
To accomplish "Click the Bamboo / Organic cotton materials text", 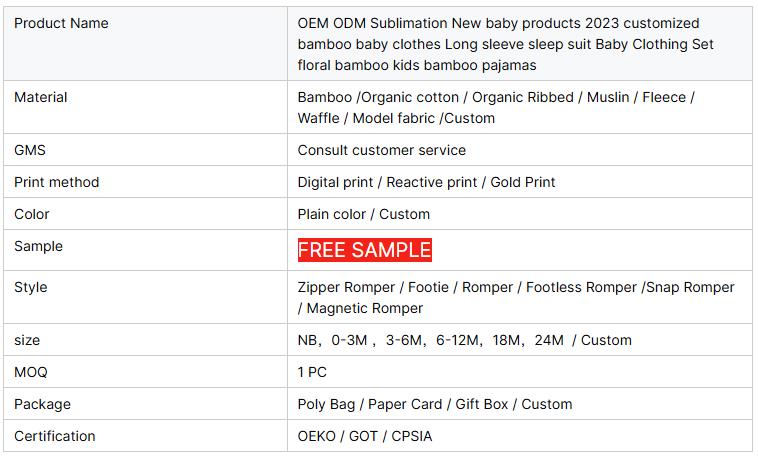I will [495, 107].
